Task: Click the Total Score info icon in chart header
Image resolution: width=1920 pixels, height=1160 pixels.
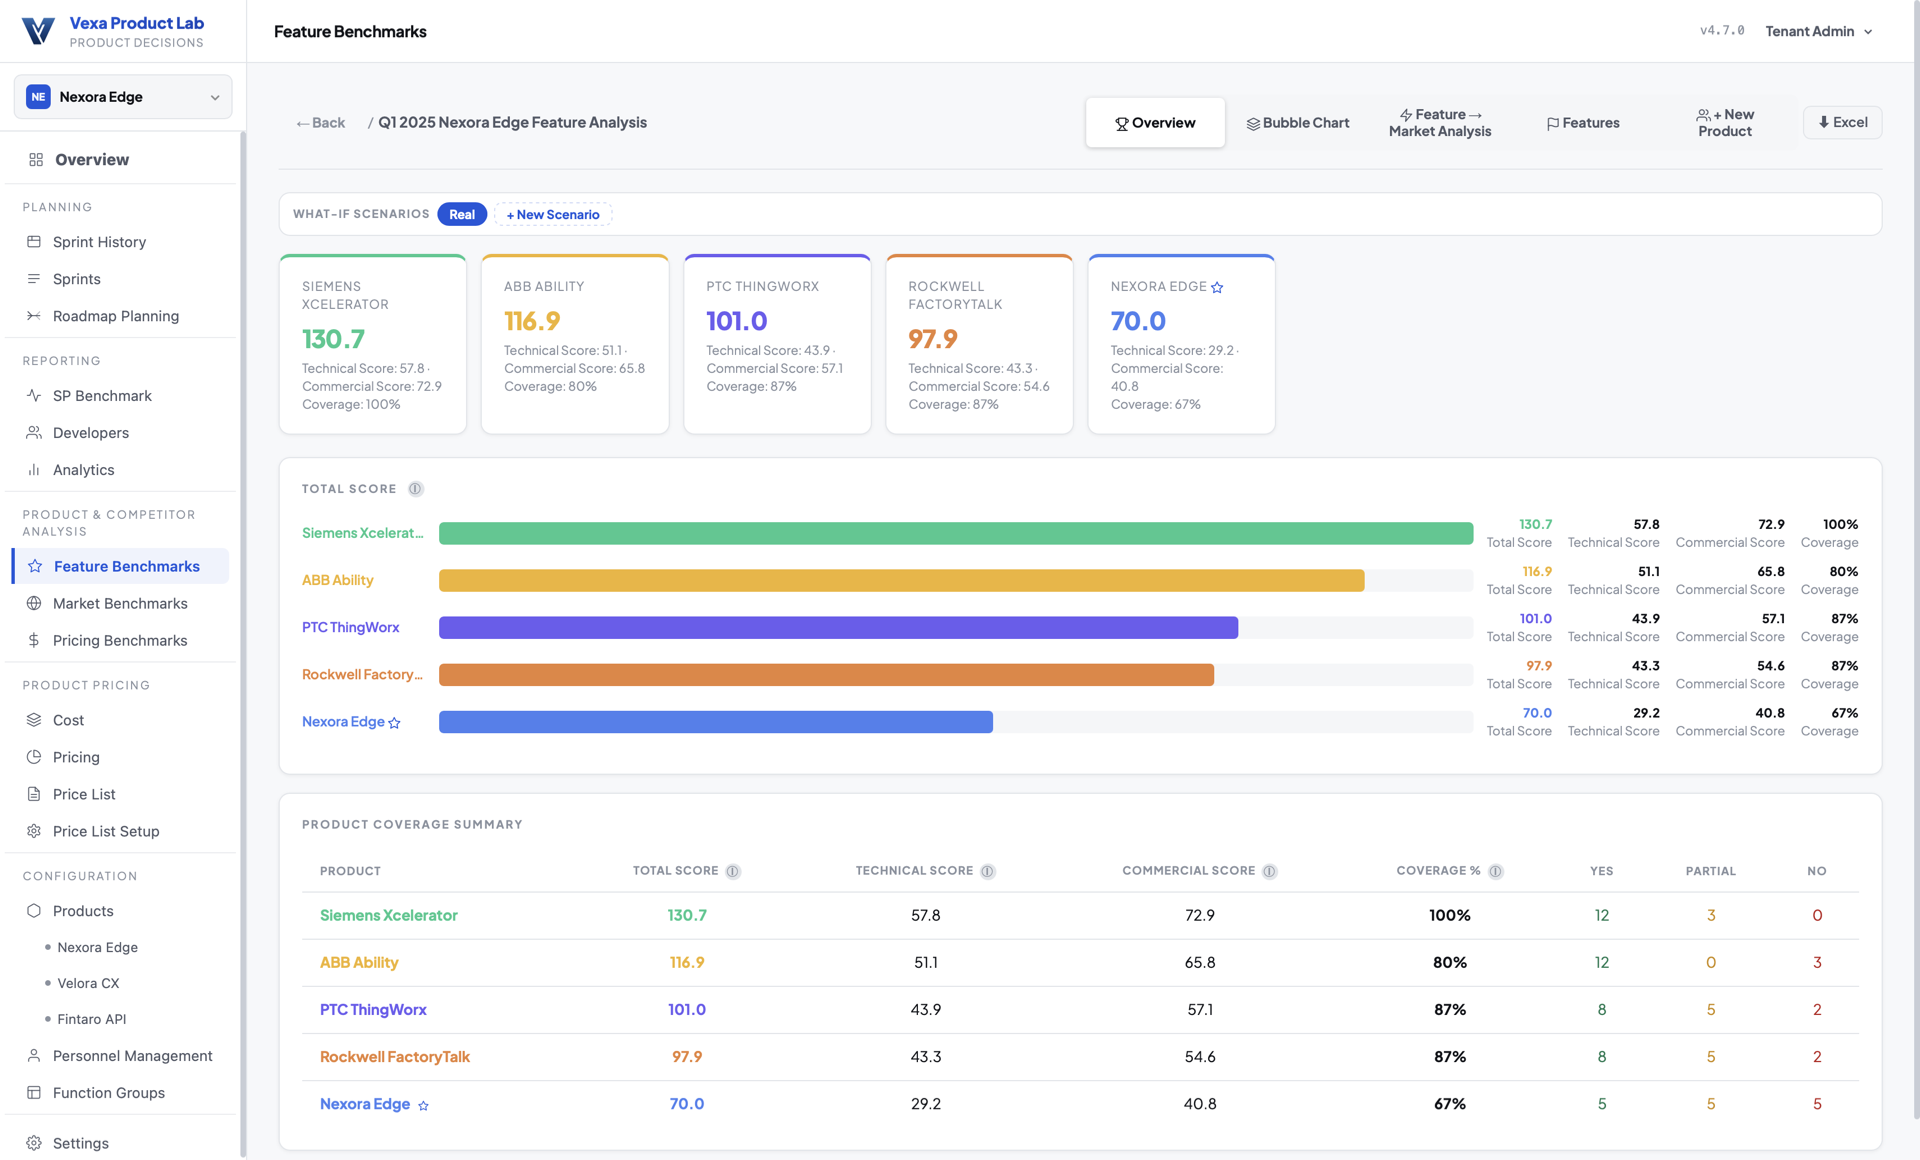Action: tap(416, 489)
